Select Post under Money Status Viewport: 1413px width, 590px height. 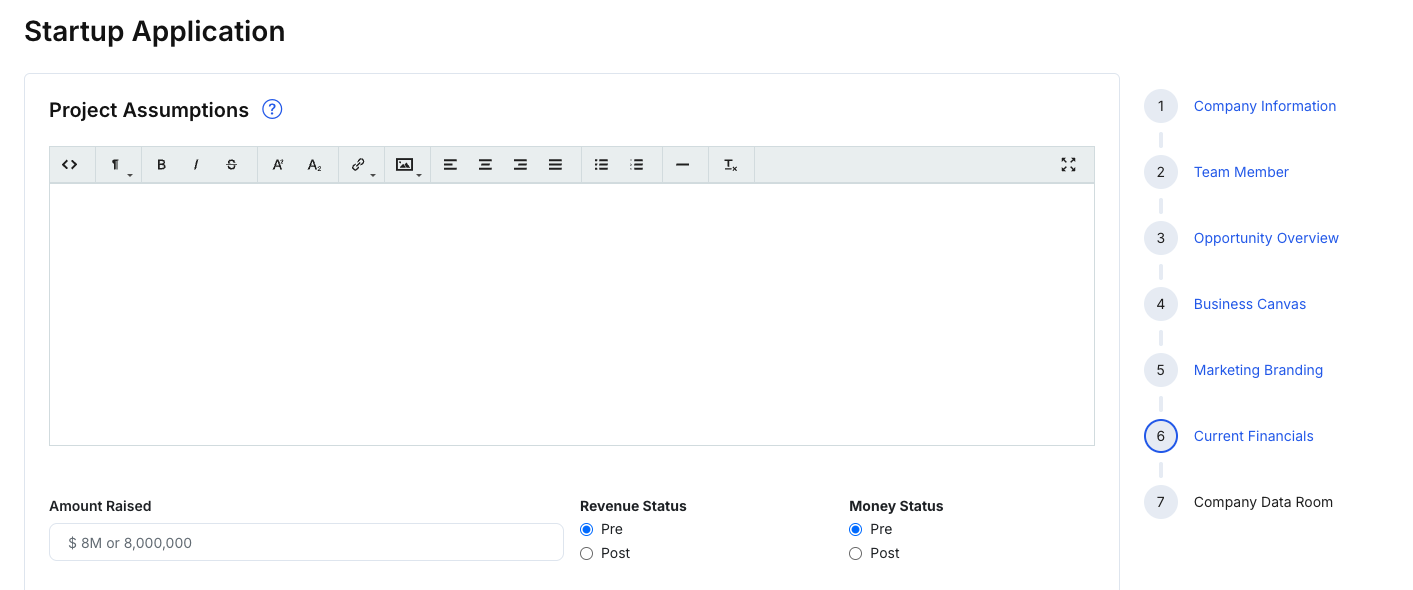[855, 553]
